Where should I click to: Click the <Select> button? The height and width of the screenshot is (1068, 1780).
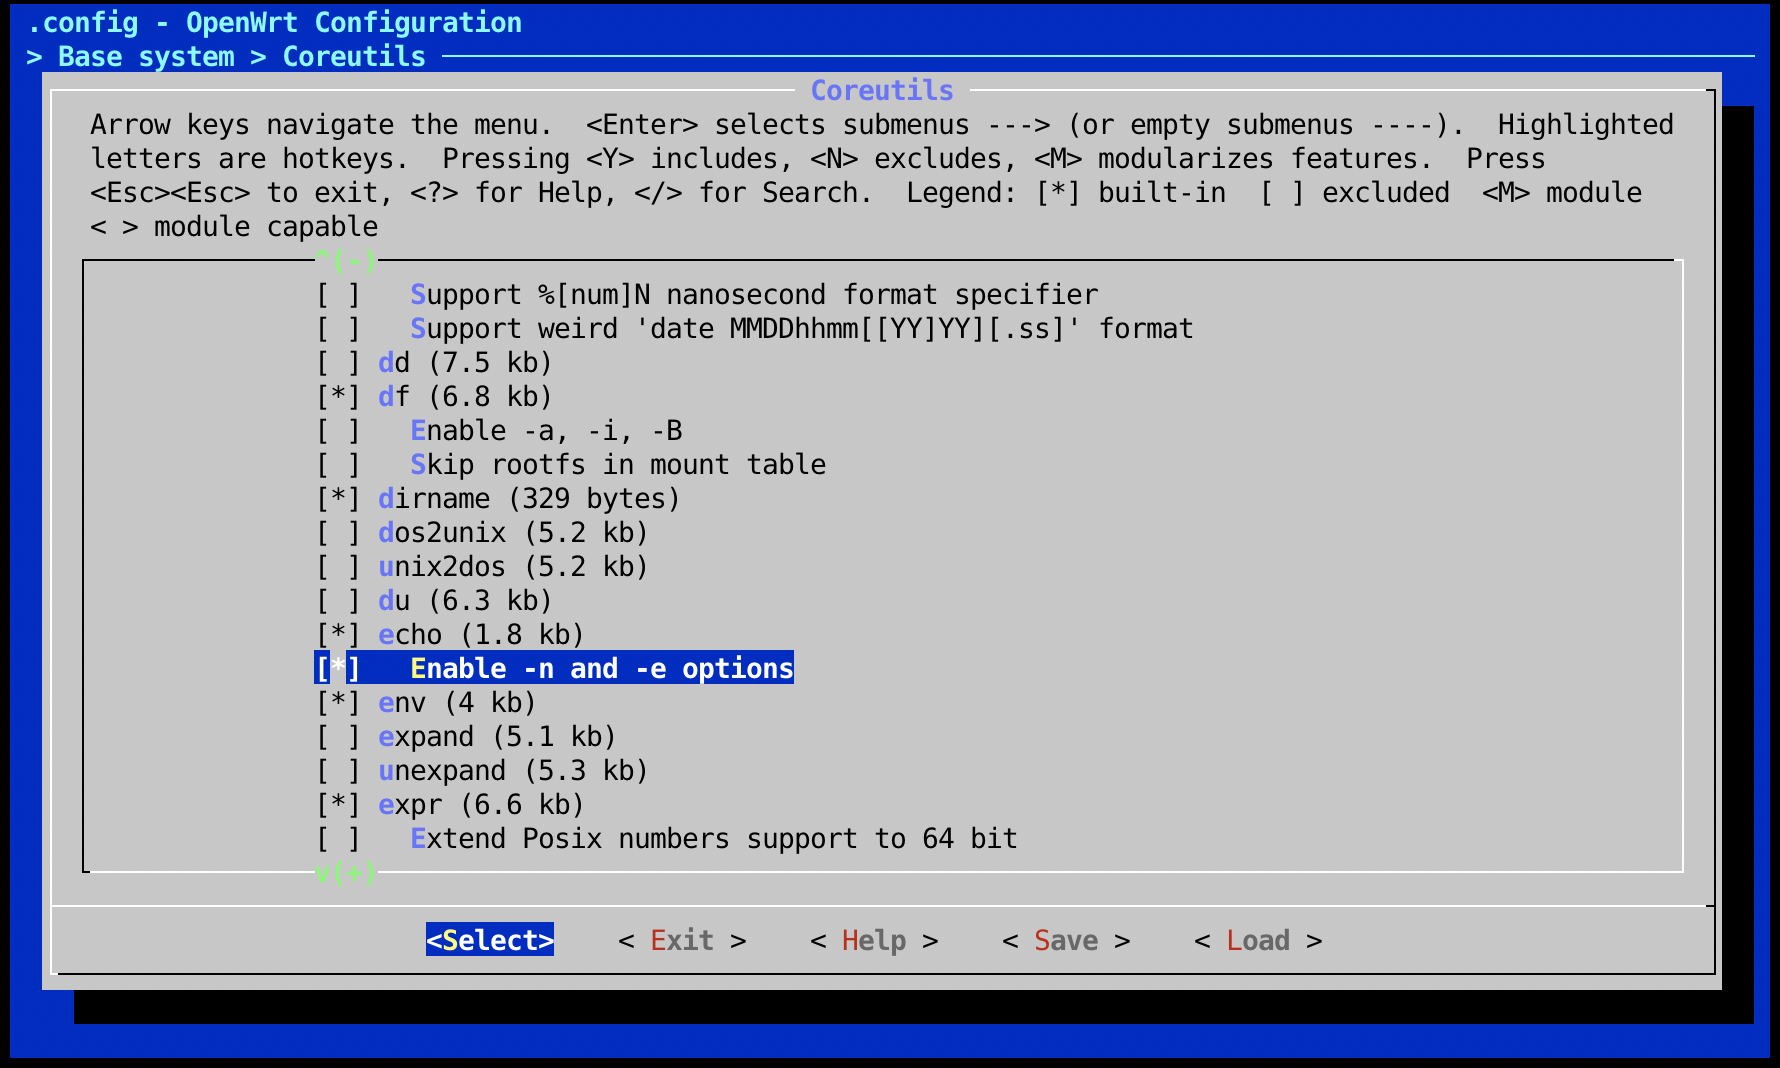coord(490,941)
